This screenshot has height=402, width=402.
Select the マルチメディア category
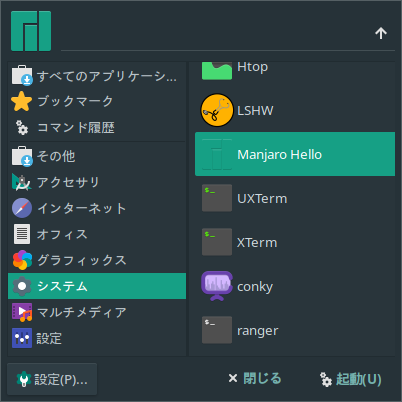pyautogui.click(x=97, y=312)
